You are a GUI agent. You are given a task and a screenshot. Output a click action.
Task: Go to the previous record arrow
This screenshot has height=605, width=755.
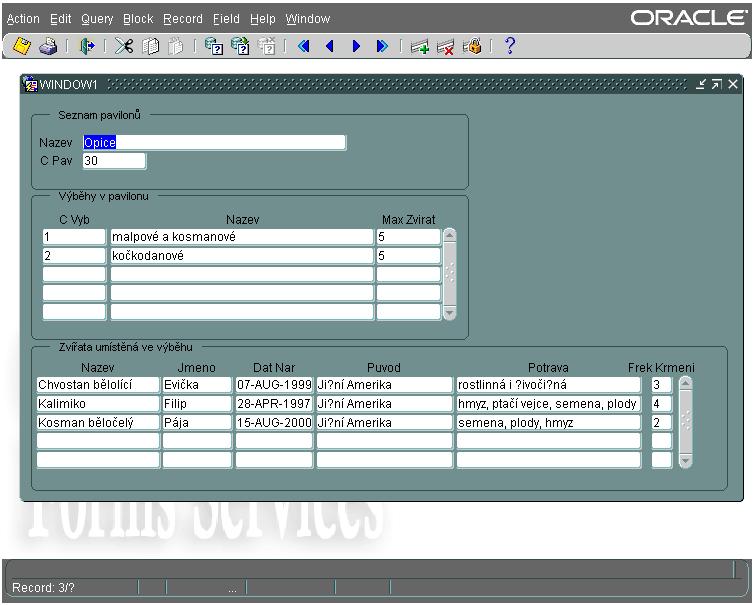(x=329, y=46)
